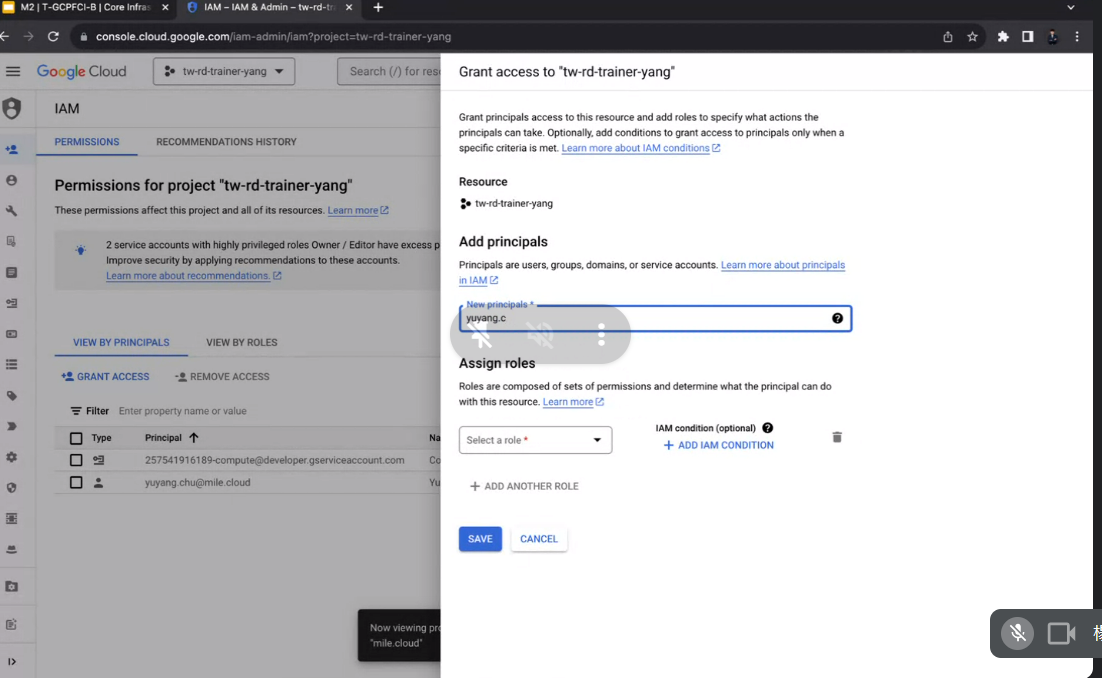
Task: Open the Select a role dropdown
Action: click(535, 440)
